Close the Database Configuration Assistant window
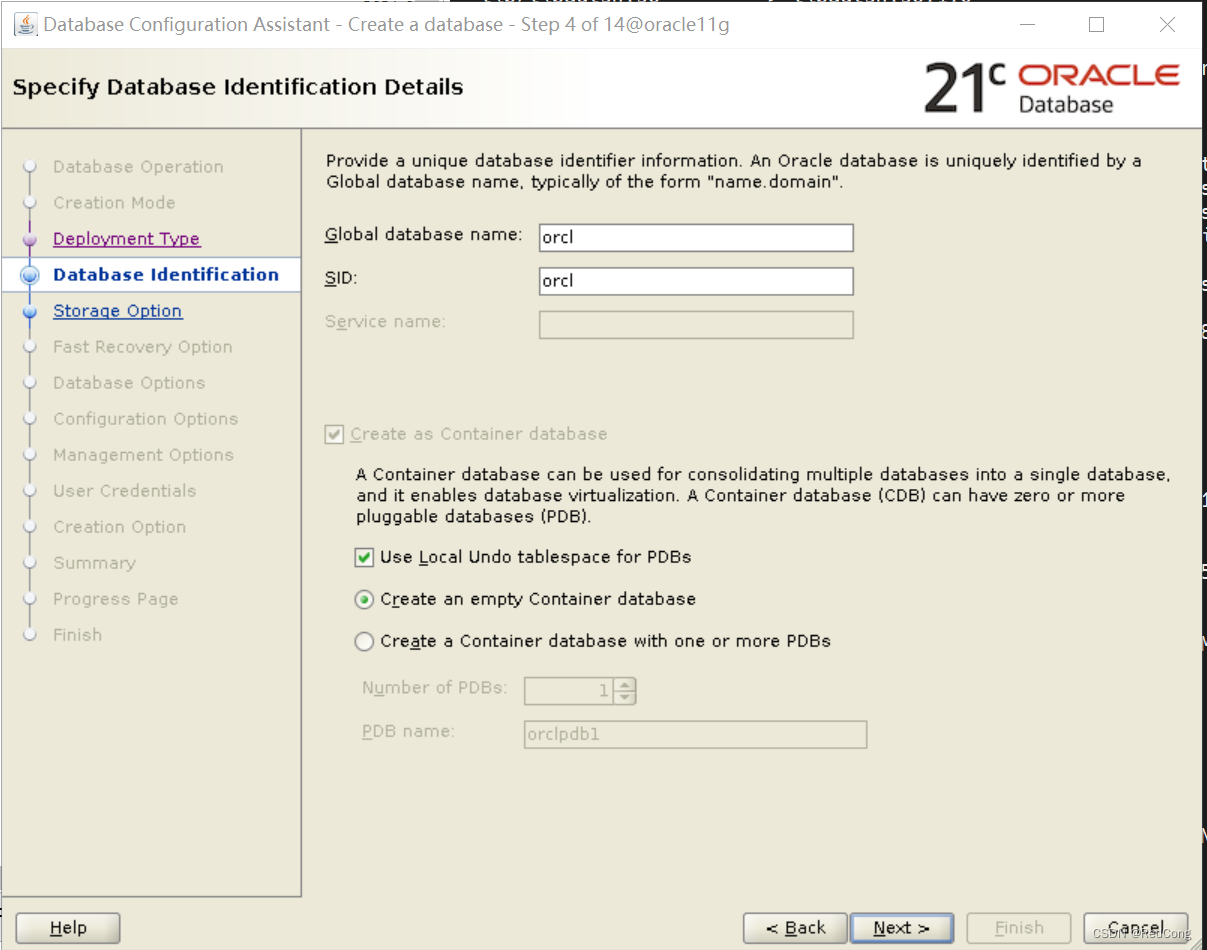This screenshot has height=950, width=1207. [x=1167, y=25]
